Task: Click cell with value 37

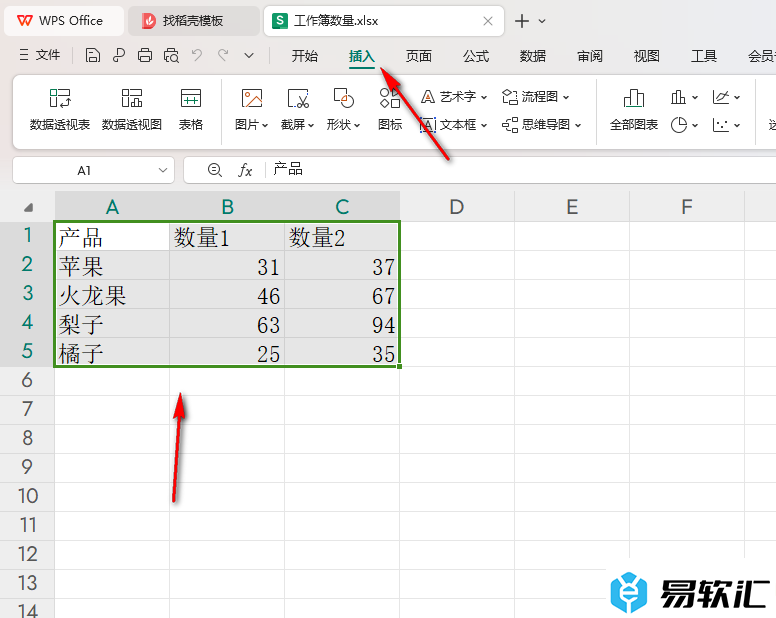Action: click(342, 266)
